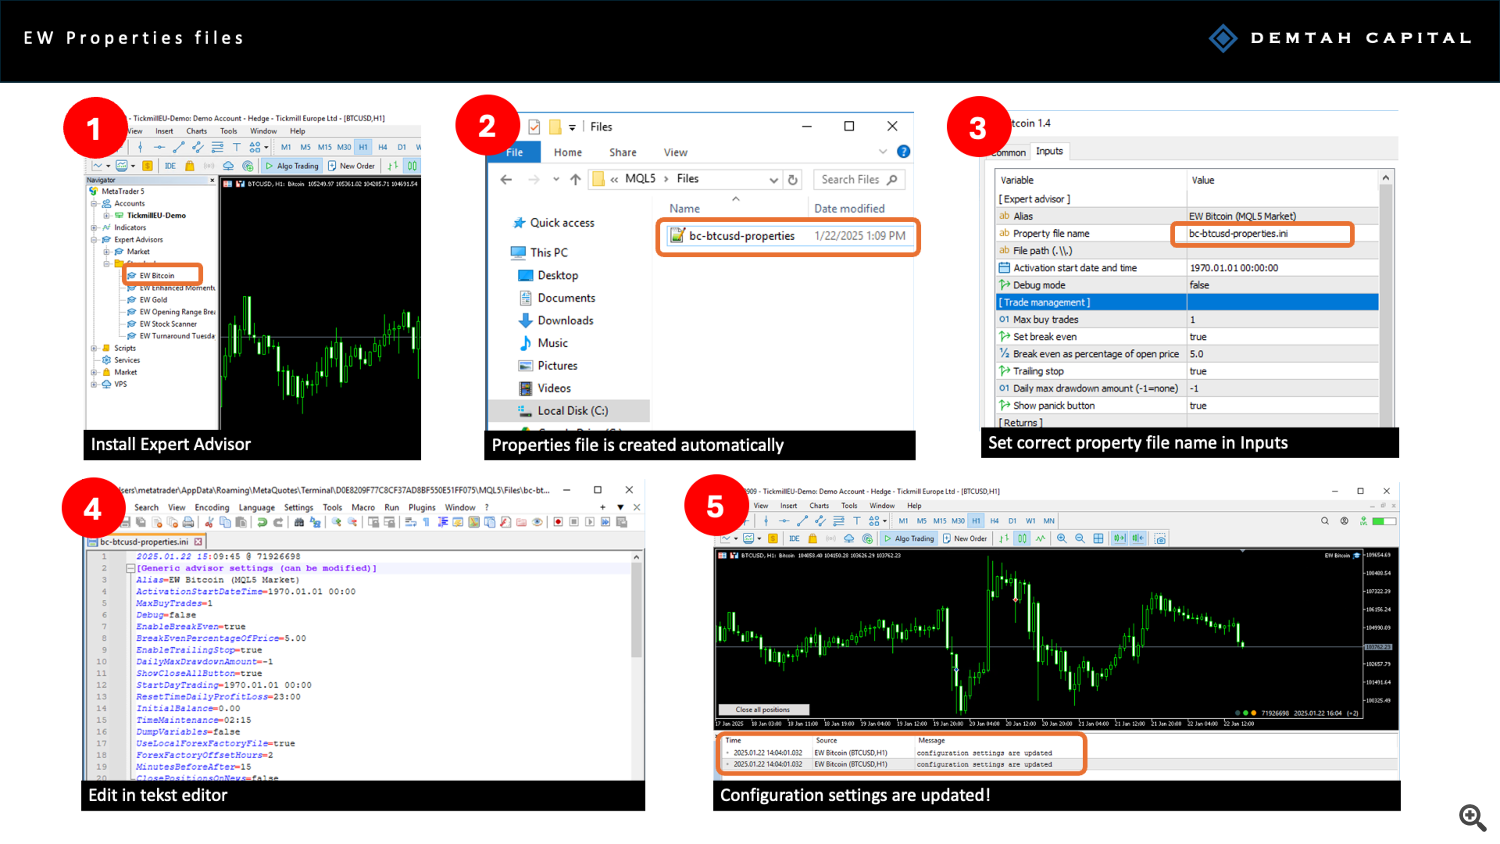1500x844 pixels.
Task: Select the trendline drawing tool in panel 1
Action: click(179, 147)
